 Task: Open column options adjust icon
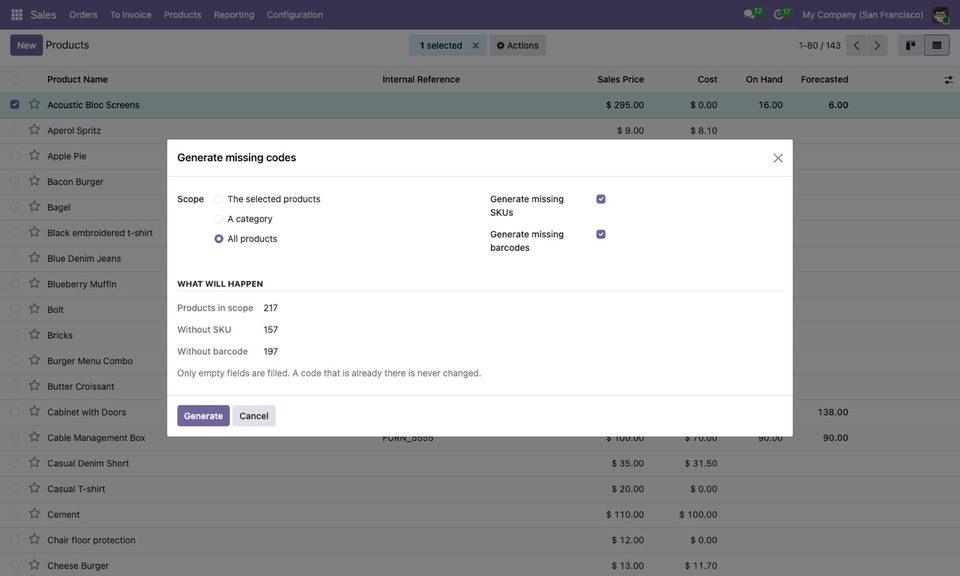click(948, 80)
